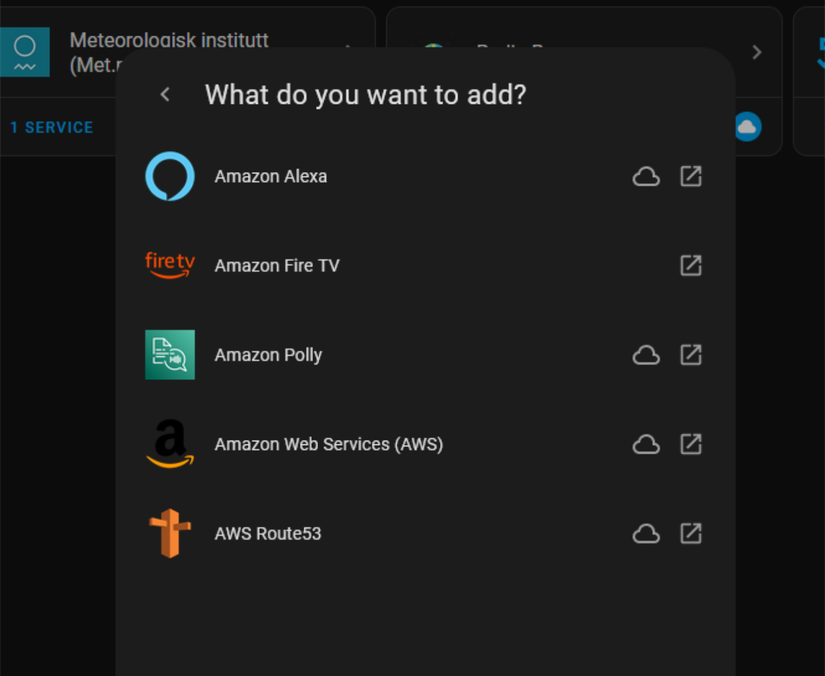The width and height of the screenshot is (825, 676).
Task: Click the Amazon Fire TV logo
Action: pyautogui.click(x=170, y=265)
